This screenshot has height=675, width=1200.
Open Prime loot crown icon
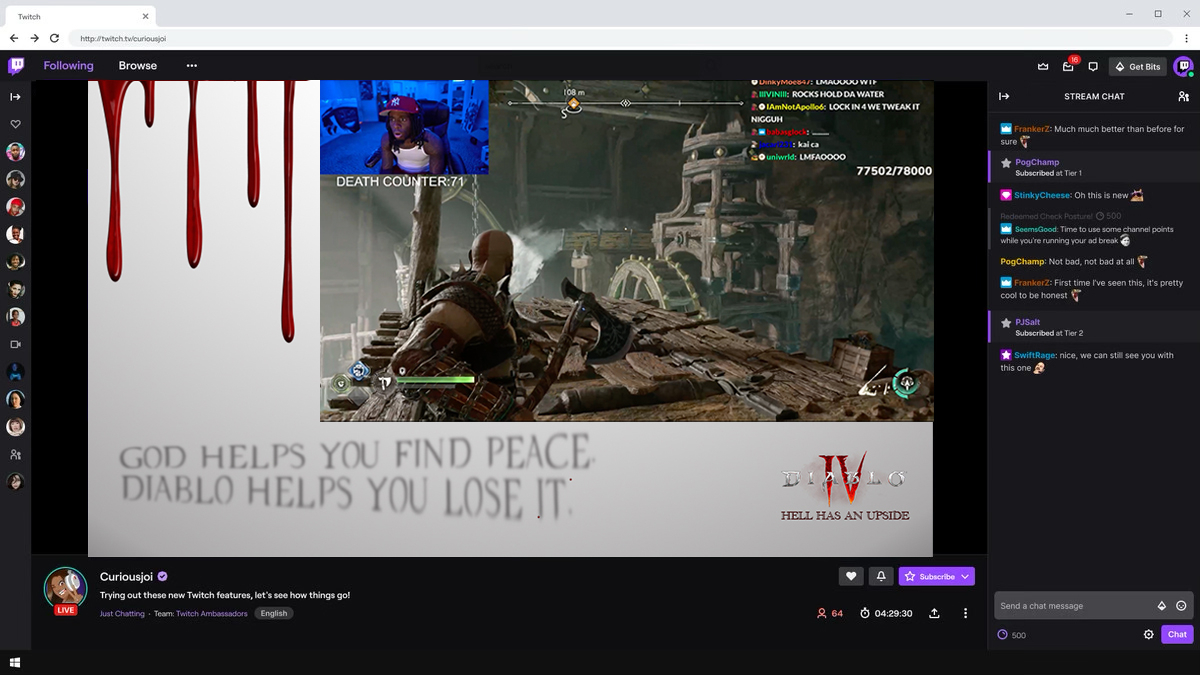(x=1043, y=67)
